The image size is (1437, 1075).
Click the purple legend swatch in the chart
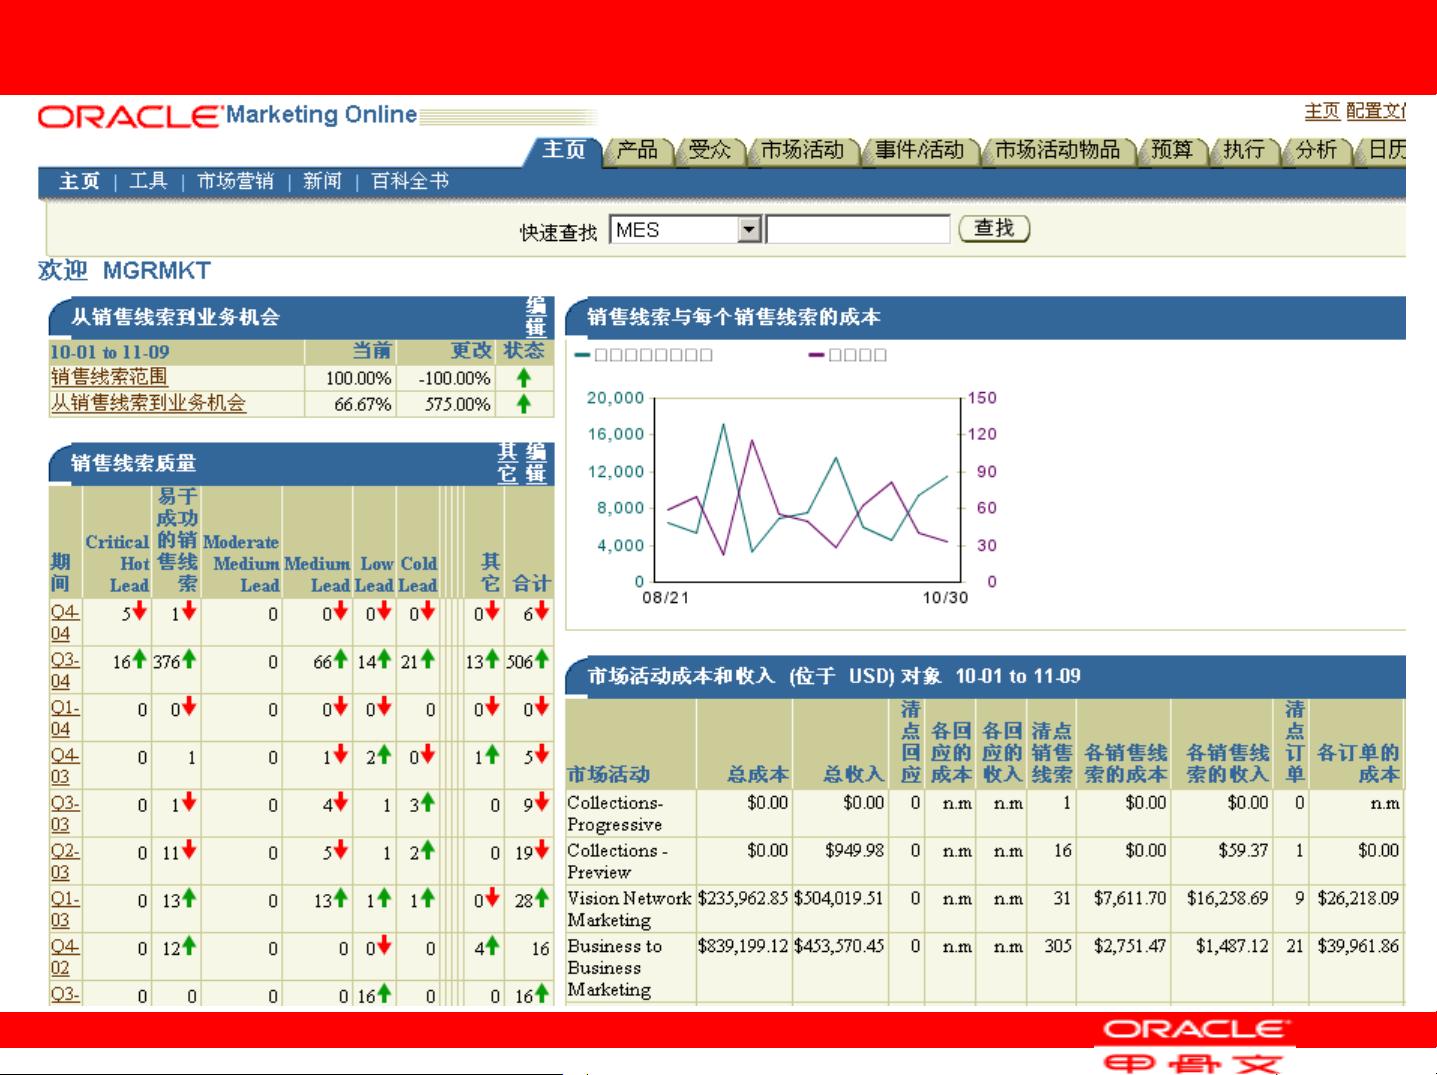(816, 355)
